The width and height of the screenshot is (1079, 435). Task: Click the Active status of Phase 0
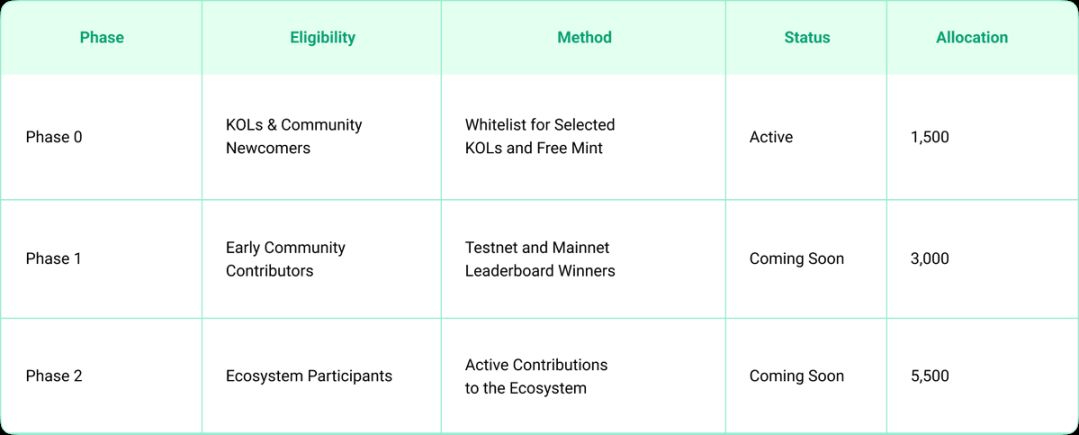[x=771, y=137]
